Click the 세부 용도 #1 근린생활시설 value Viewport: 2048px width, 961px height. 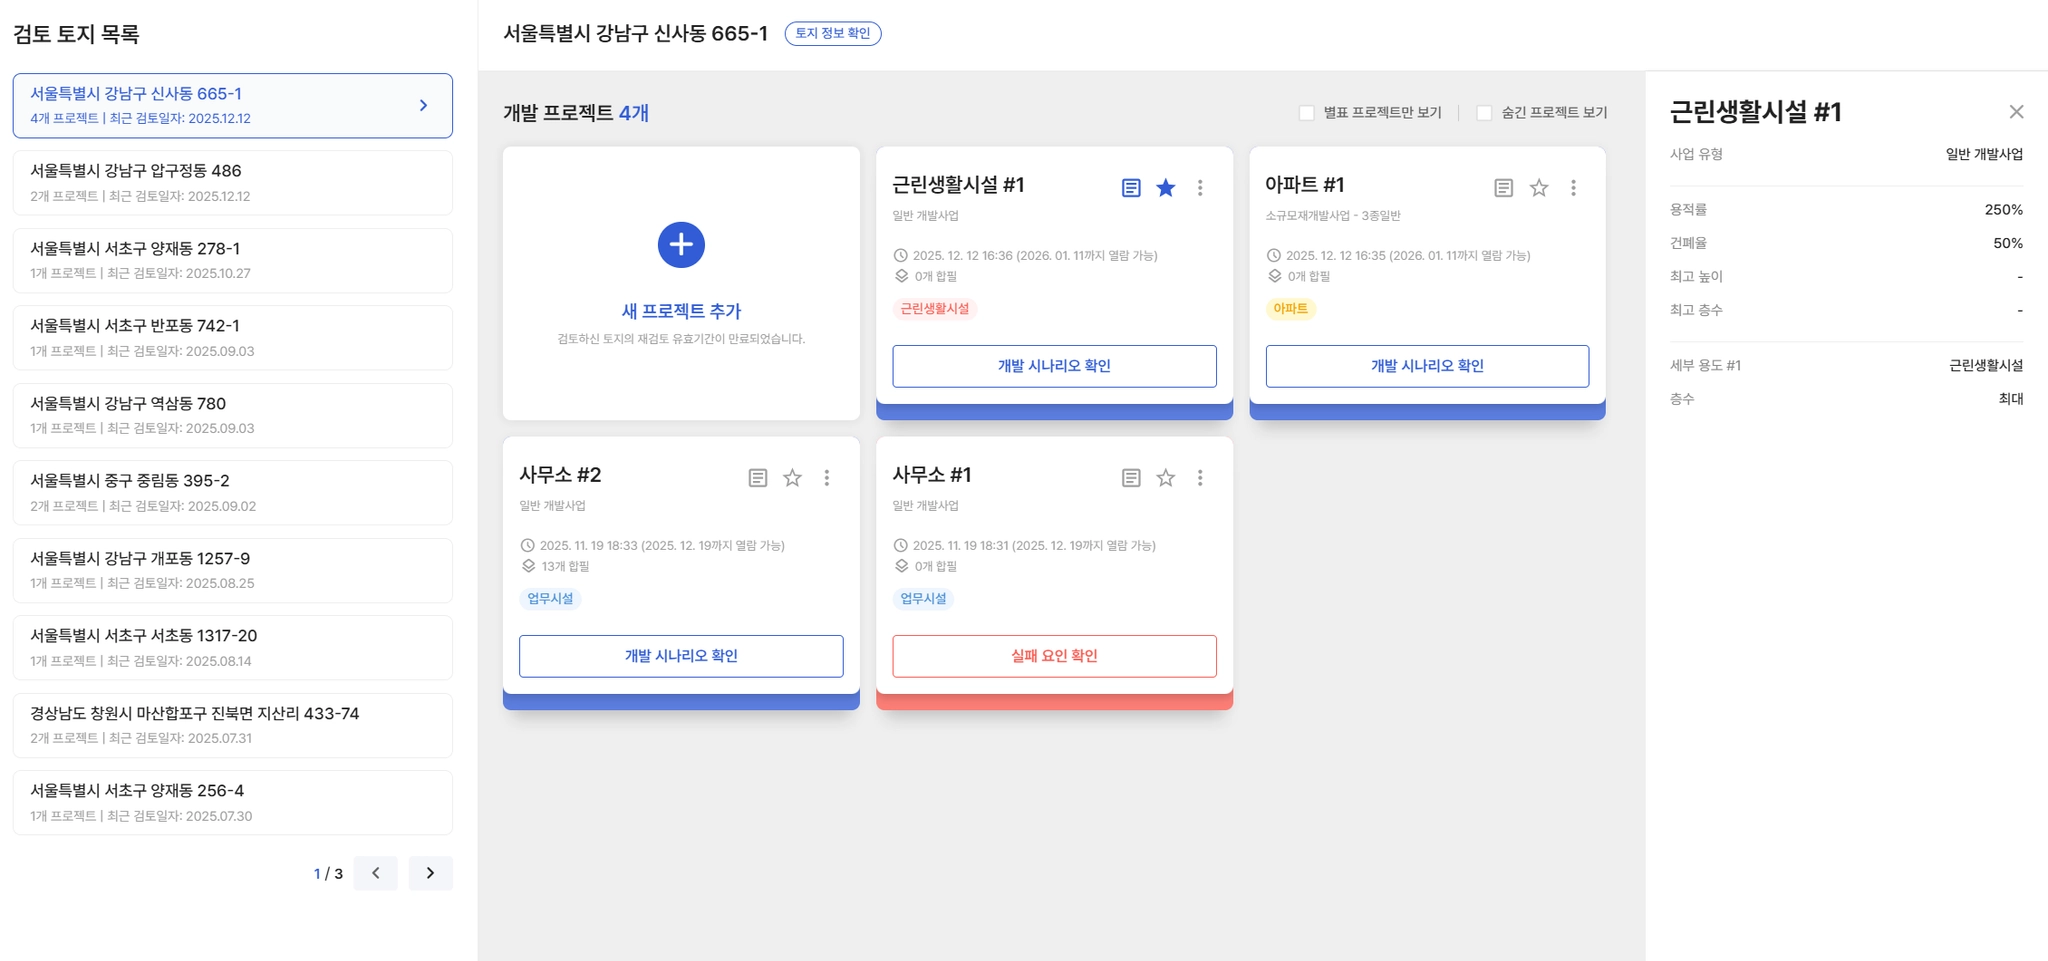[x=1986, y=366]
